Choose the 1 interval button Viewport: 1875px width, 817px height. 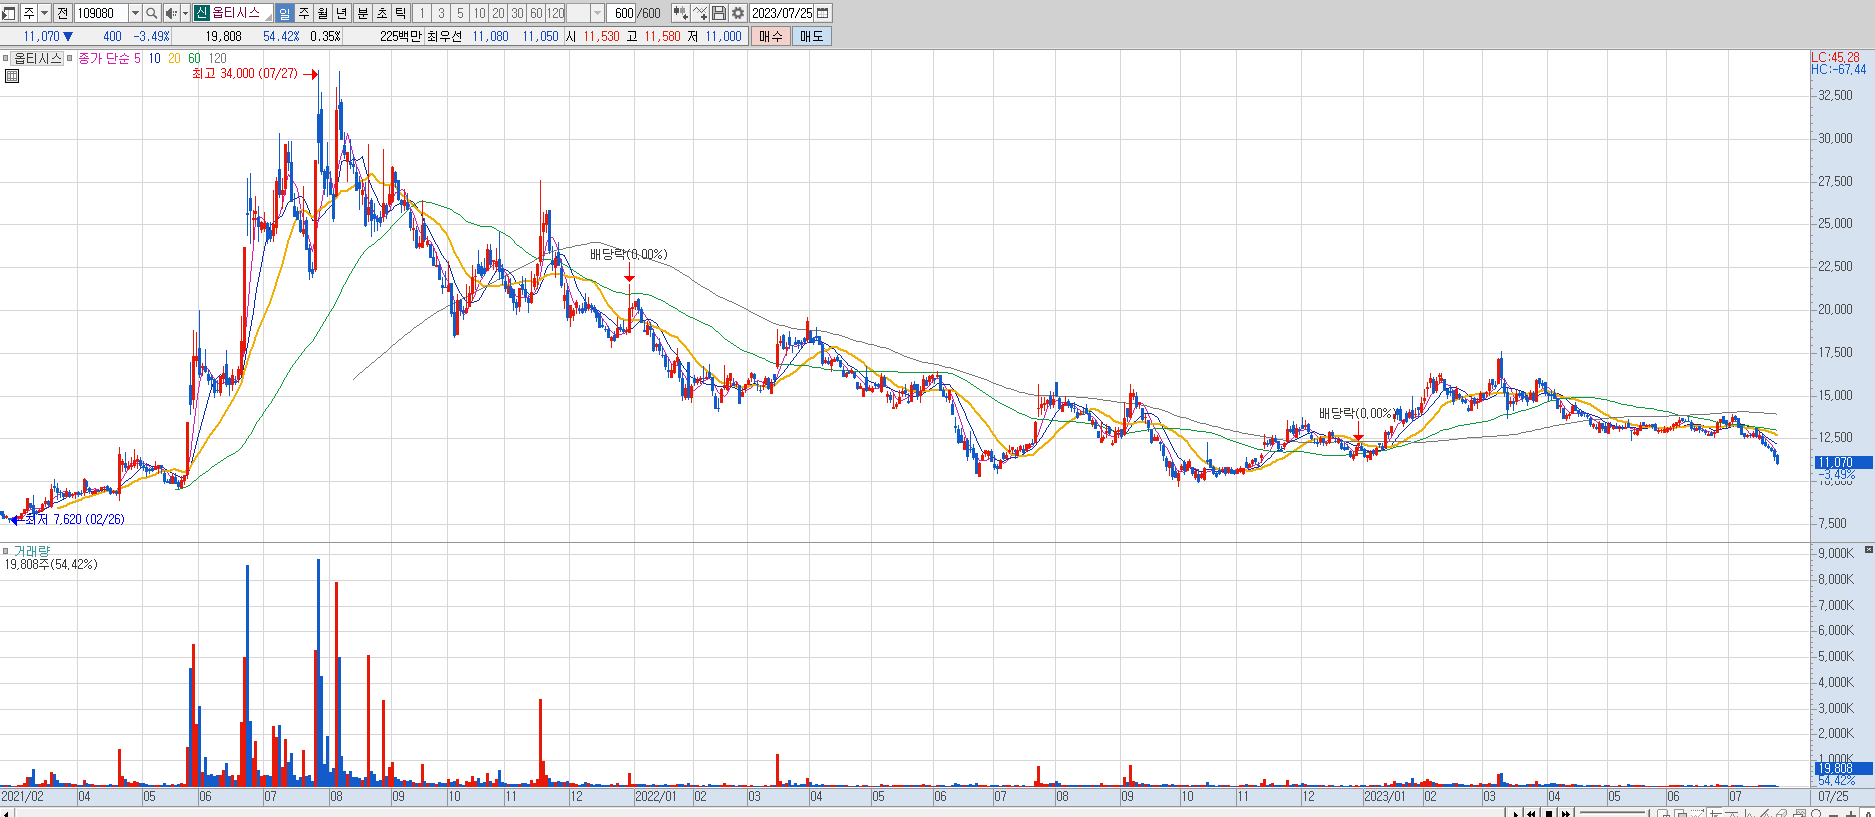point(422,13)
